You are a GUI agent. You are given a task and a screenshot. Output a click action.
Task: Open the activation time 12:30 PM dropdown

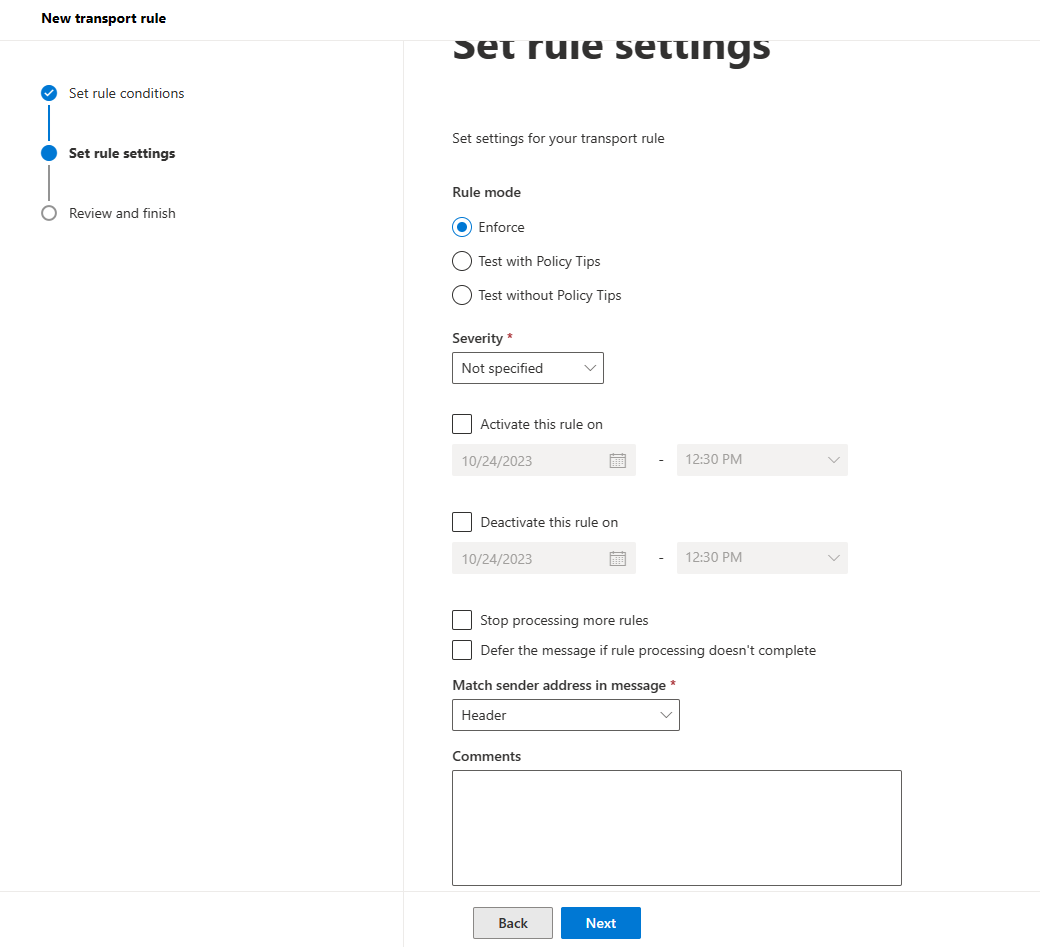pos(762,460)
